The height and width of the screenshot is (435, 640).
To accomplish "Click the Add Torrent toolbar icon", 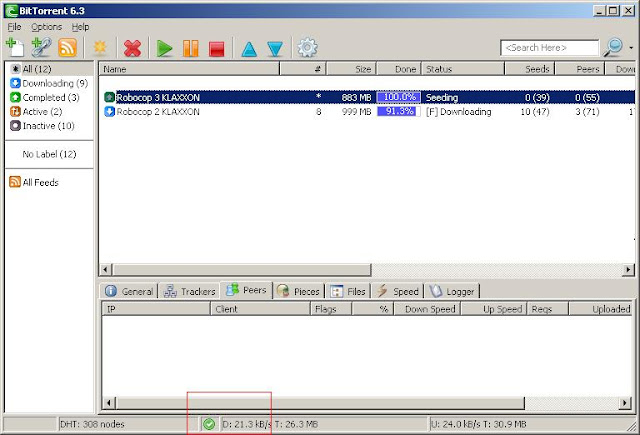I will [16, 48].
